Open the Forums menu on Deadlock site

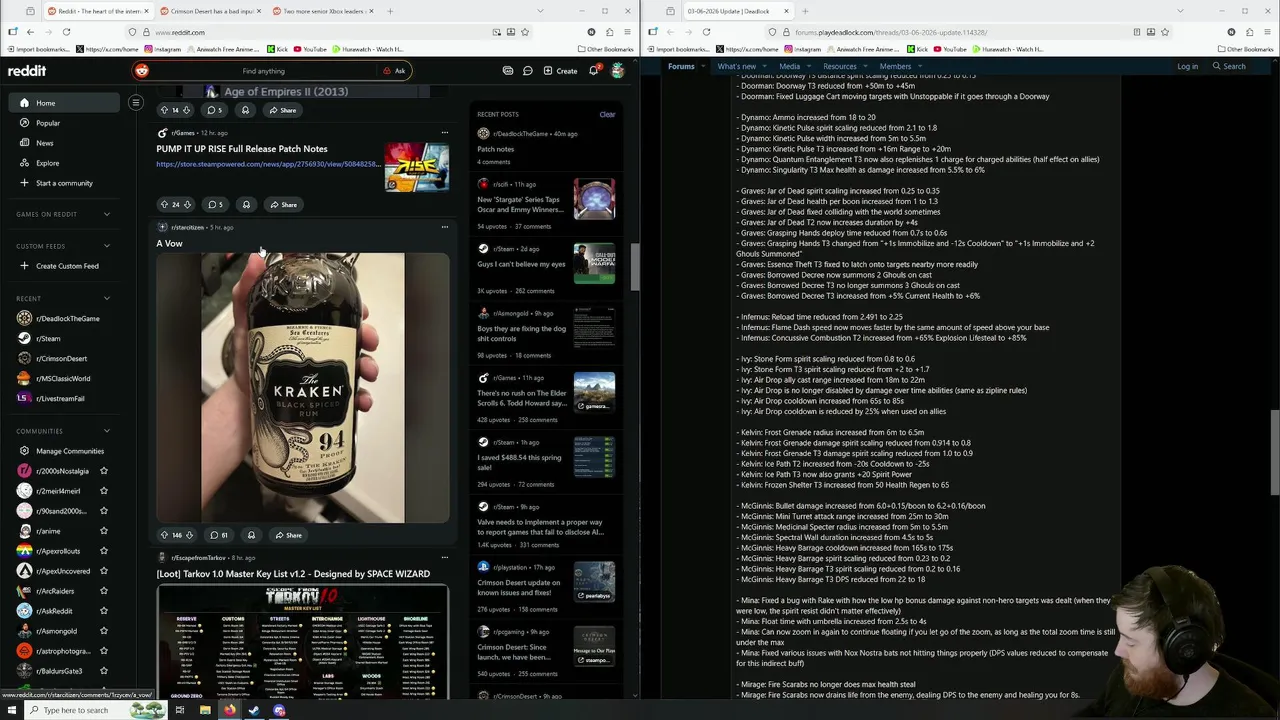coord(681,66)
